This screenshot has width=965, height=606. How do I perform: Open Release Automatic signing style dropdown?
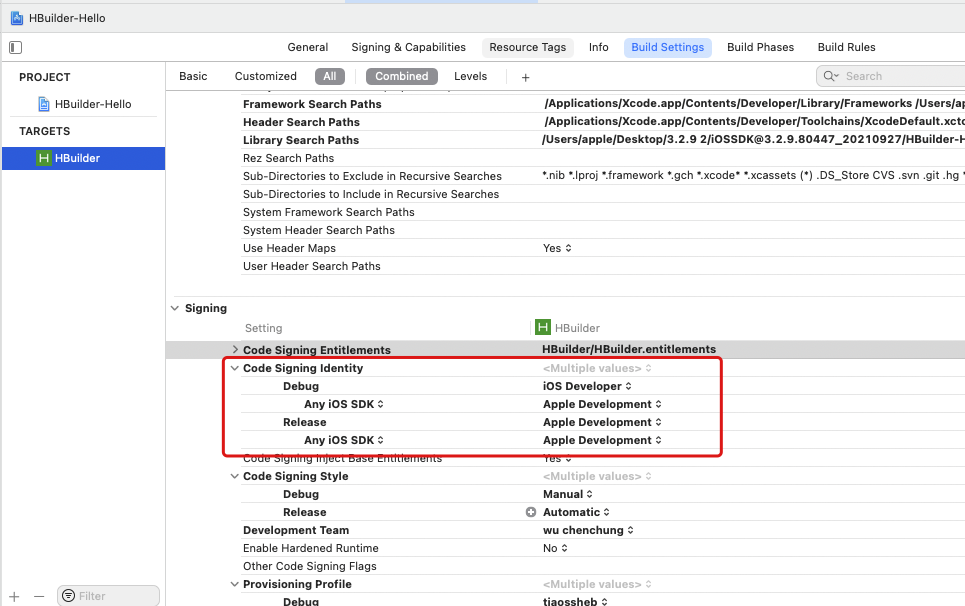[576, 512]
